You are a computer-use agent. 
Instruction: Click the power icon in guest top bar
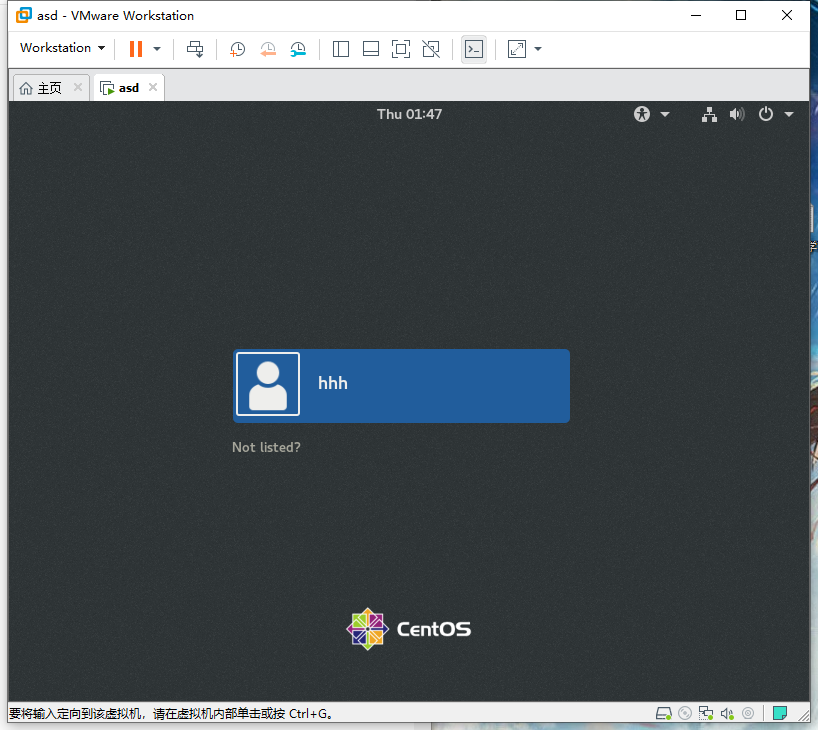coord(765,114)
